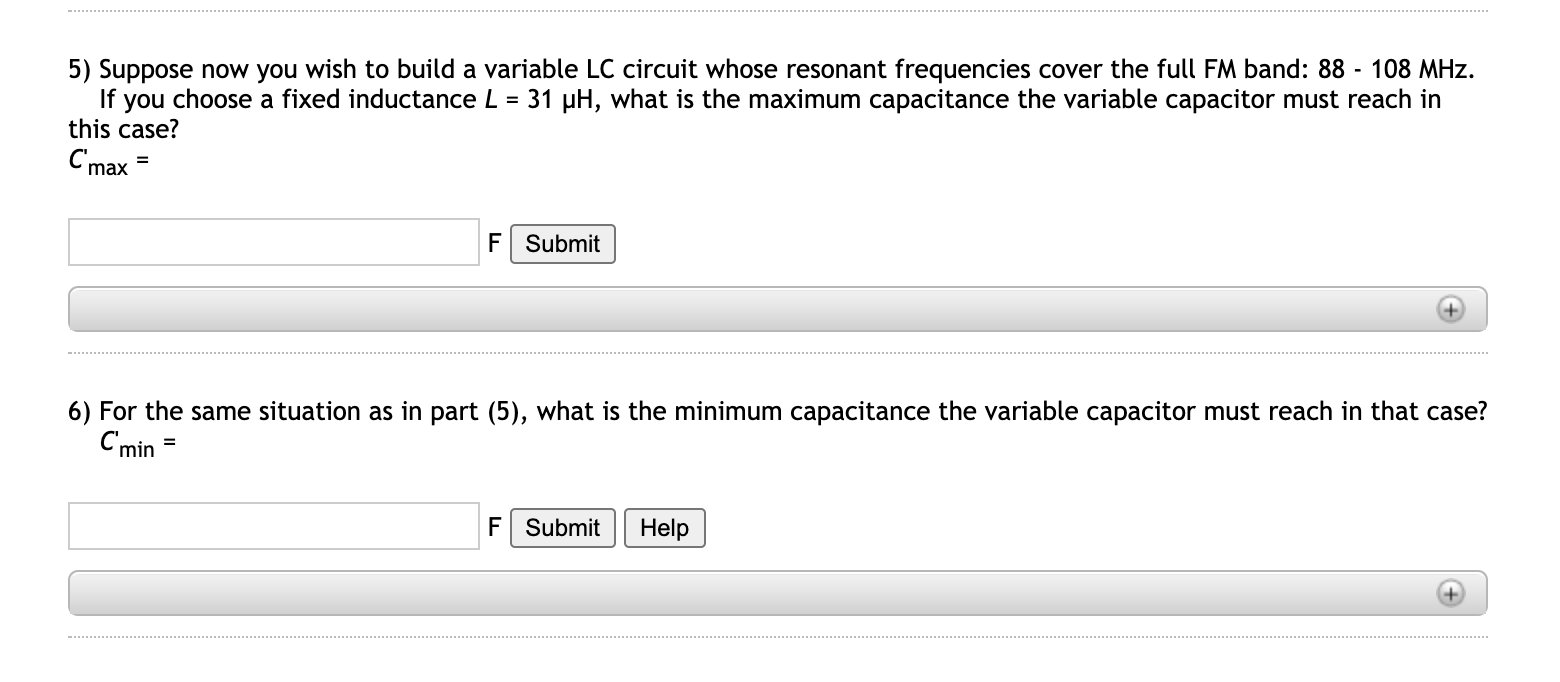Click the C'min answer input field
The height and width of the screenshot is (682, 1560).
(272, 525)
